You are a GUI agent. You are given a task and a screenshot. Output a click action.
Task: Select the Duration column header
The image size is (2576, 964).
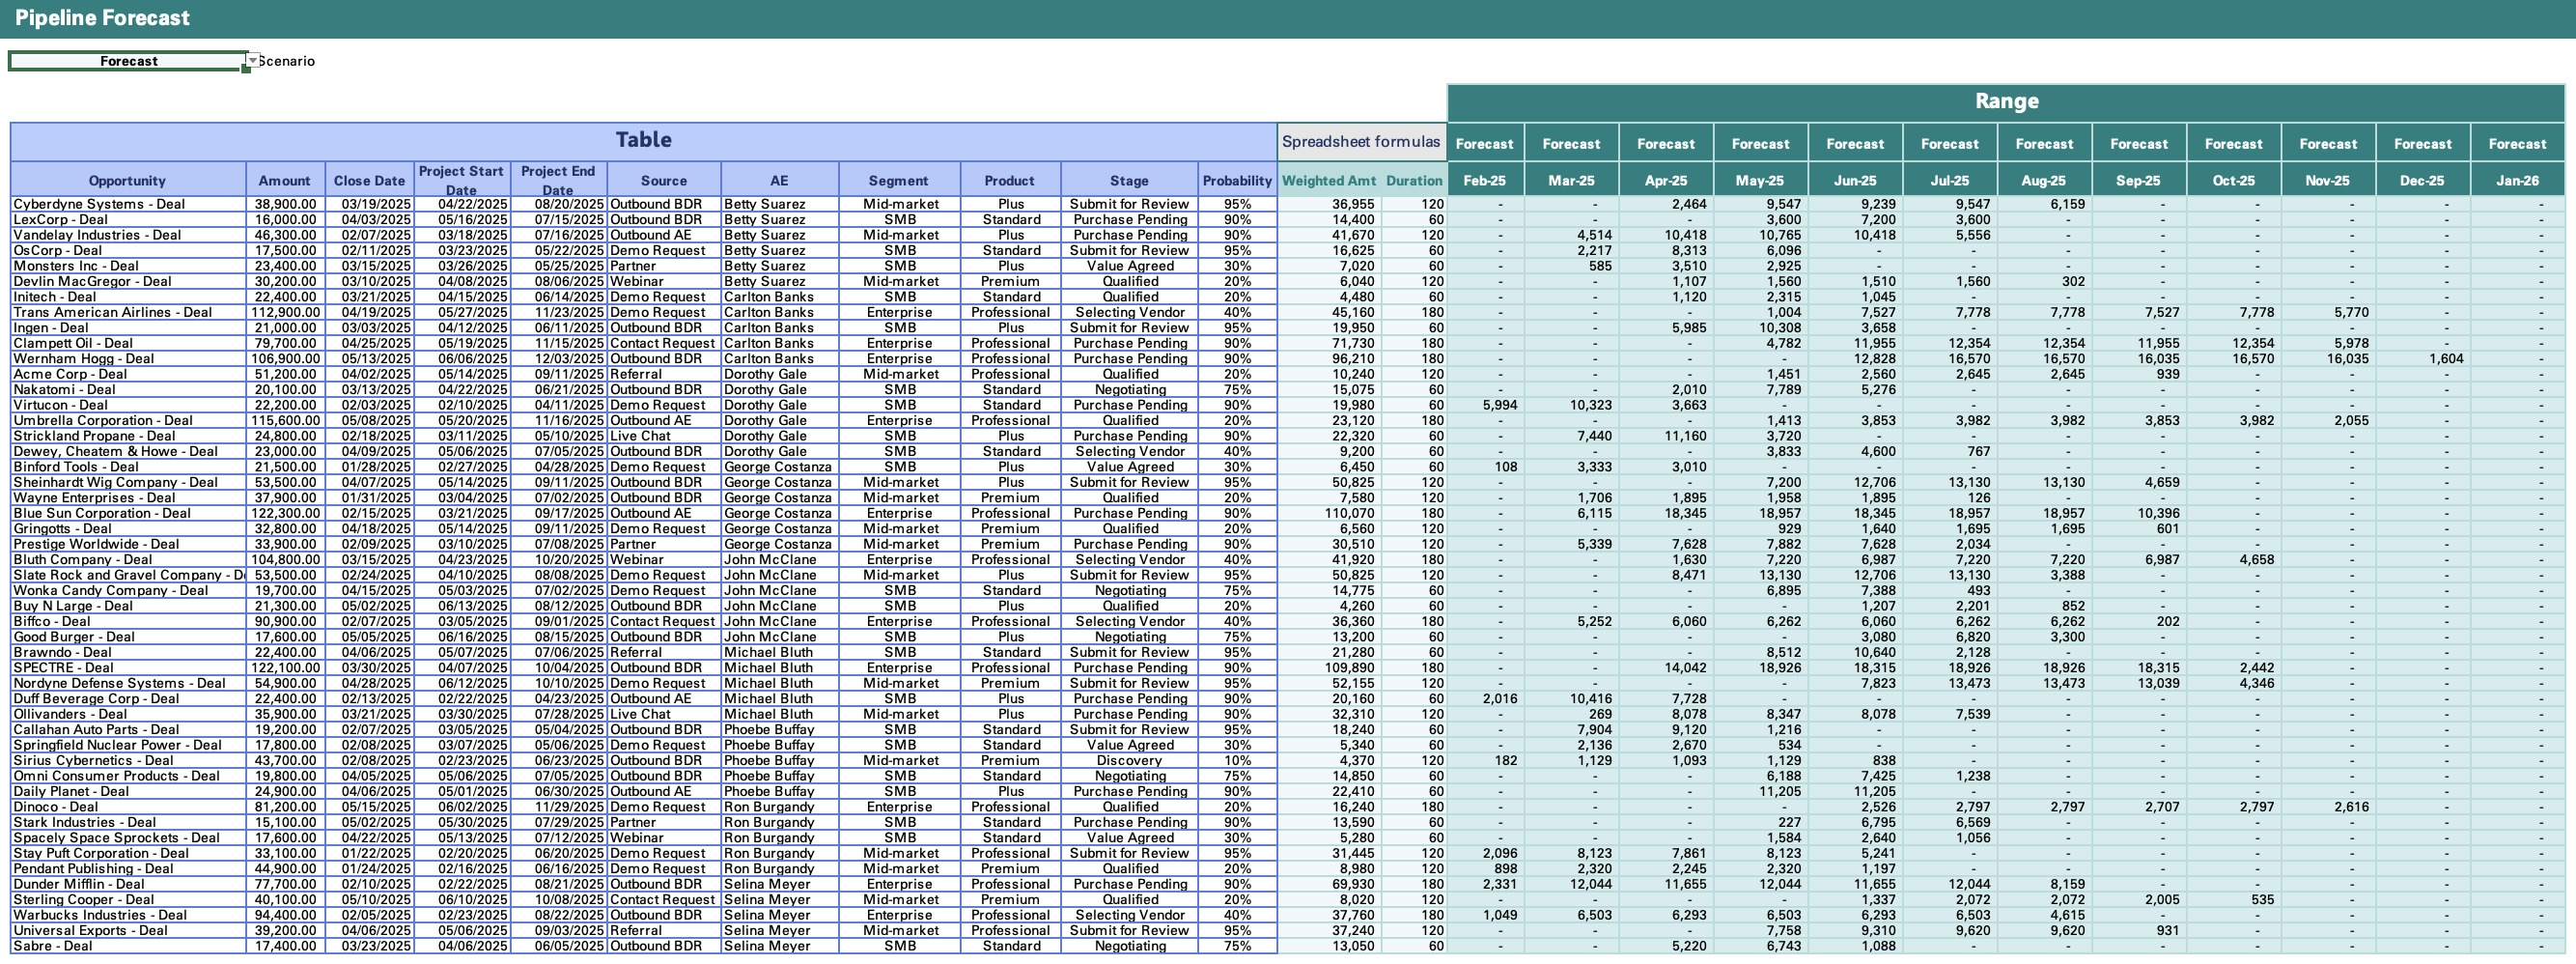[1414, 180]
